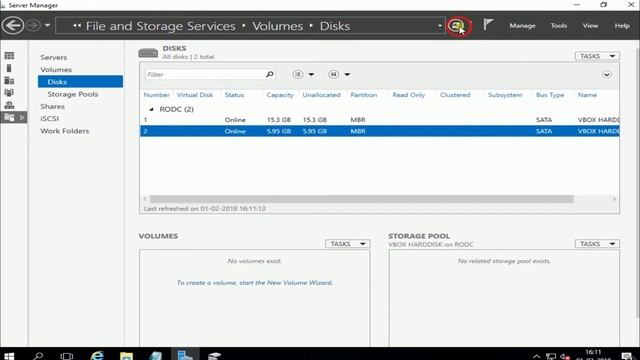Click the AD DS sidebar icon

[x=9, y=93]
